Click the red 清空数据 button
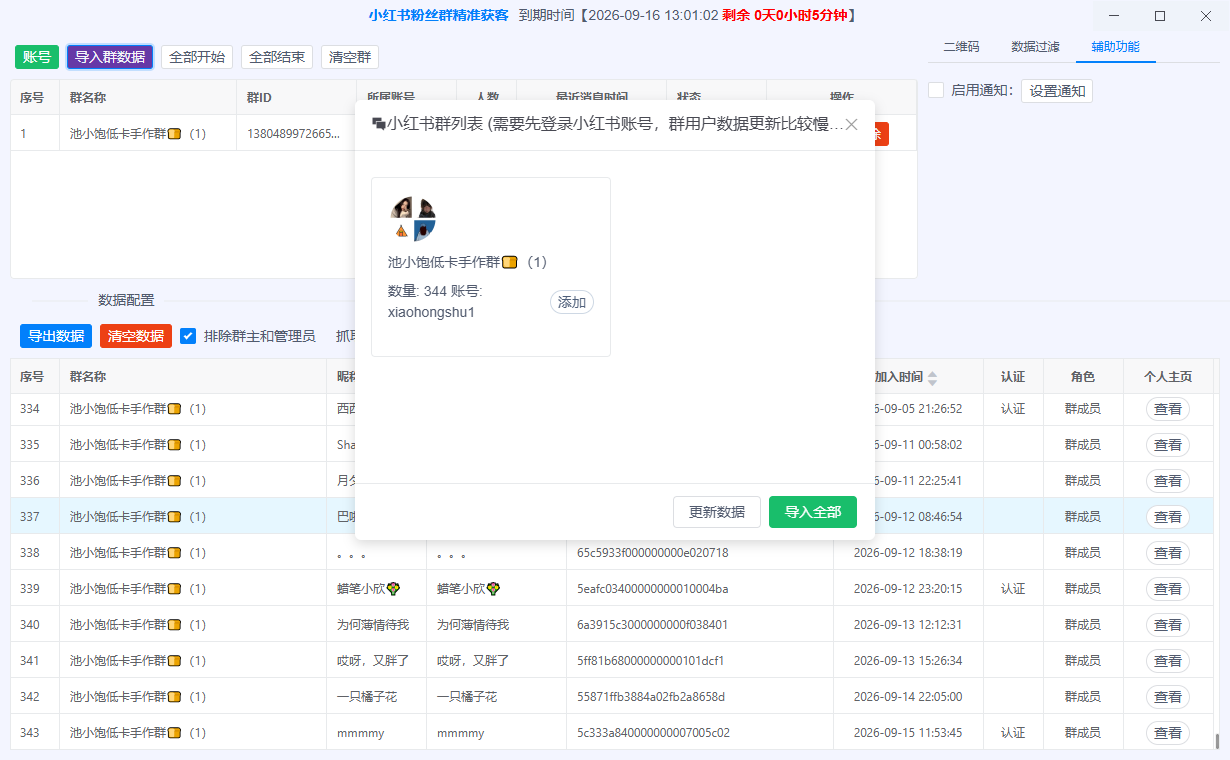 coord(136,336)
